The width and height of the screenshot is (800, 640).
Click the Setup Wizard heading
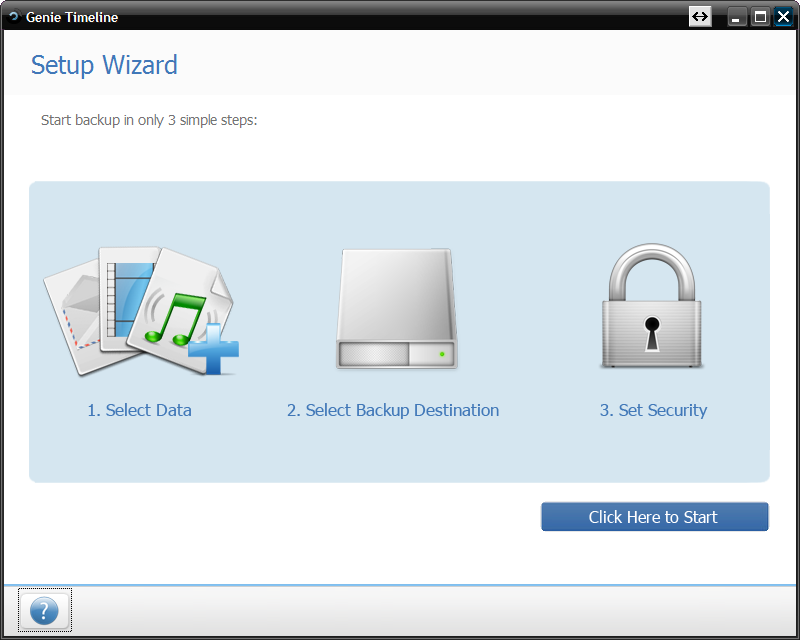(x=104, y=65)
